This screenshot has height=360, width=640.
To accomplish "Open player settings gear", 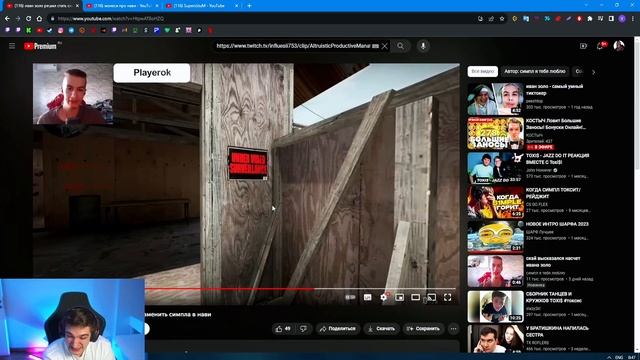I will point(384,298).
